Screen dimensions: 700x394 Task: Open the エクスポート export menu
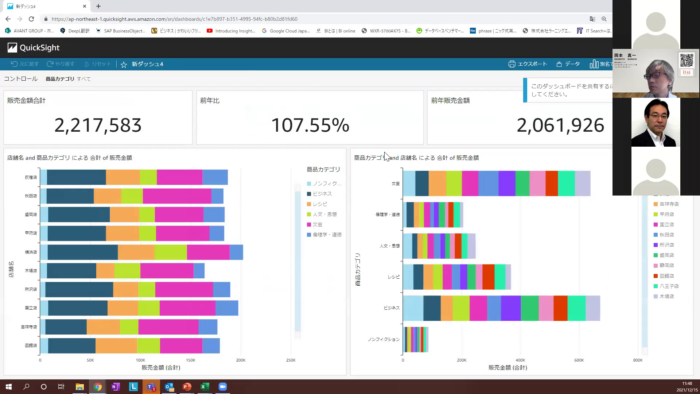pyautogui.click(x=527, y=64)
